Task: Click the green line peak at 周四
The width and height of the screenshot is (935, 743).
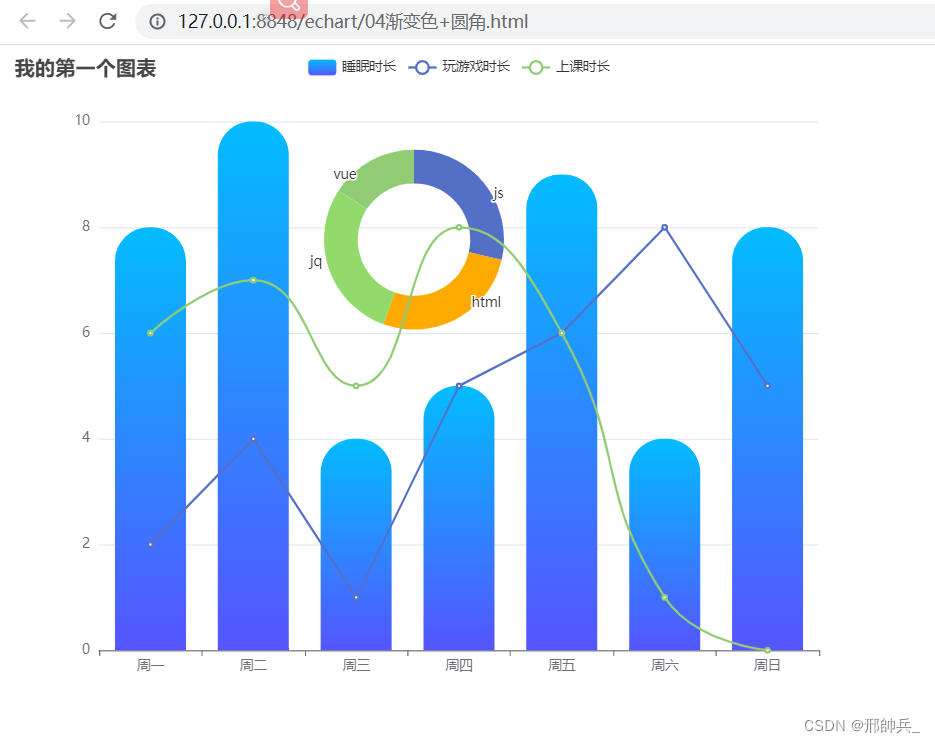Action: click(459, 227)
